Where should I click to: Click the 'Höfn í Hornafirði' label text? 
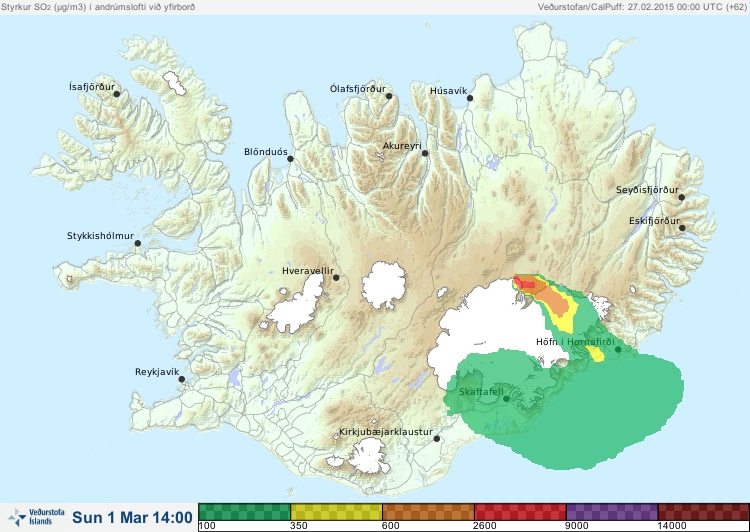575,342
